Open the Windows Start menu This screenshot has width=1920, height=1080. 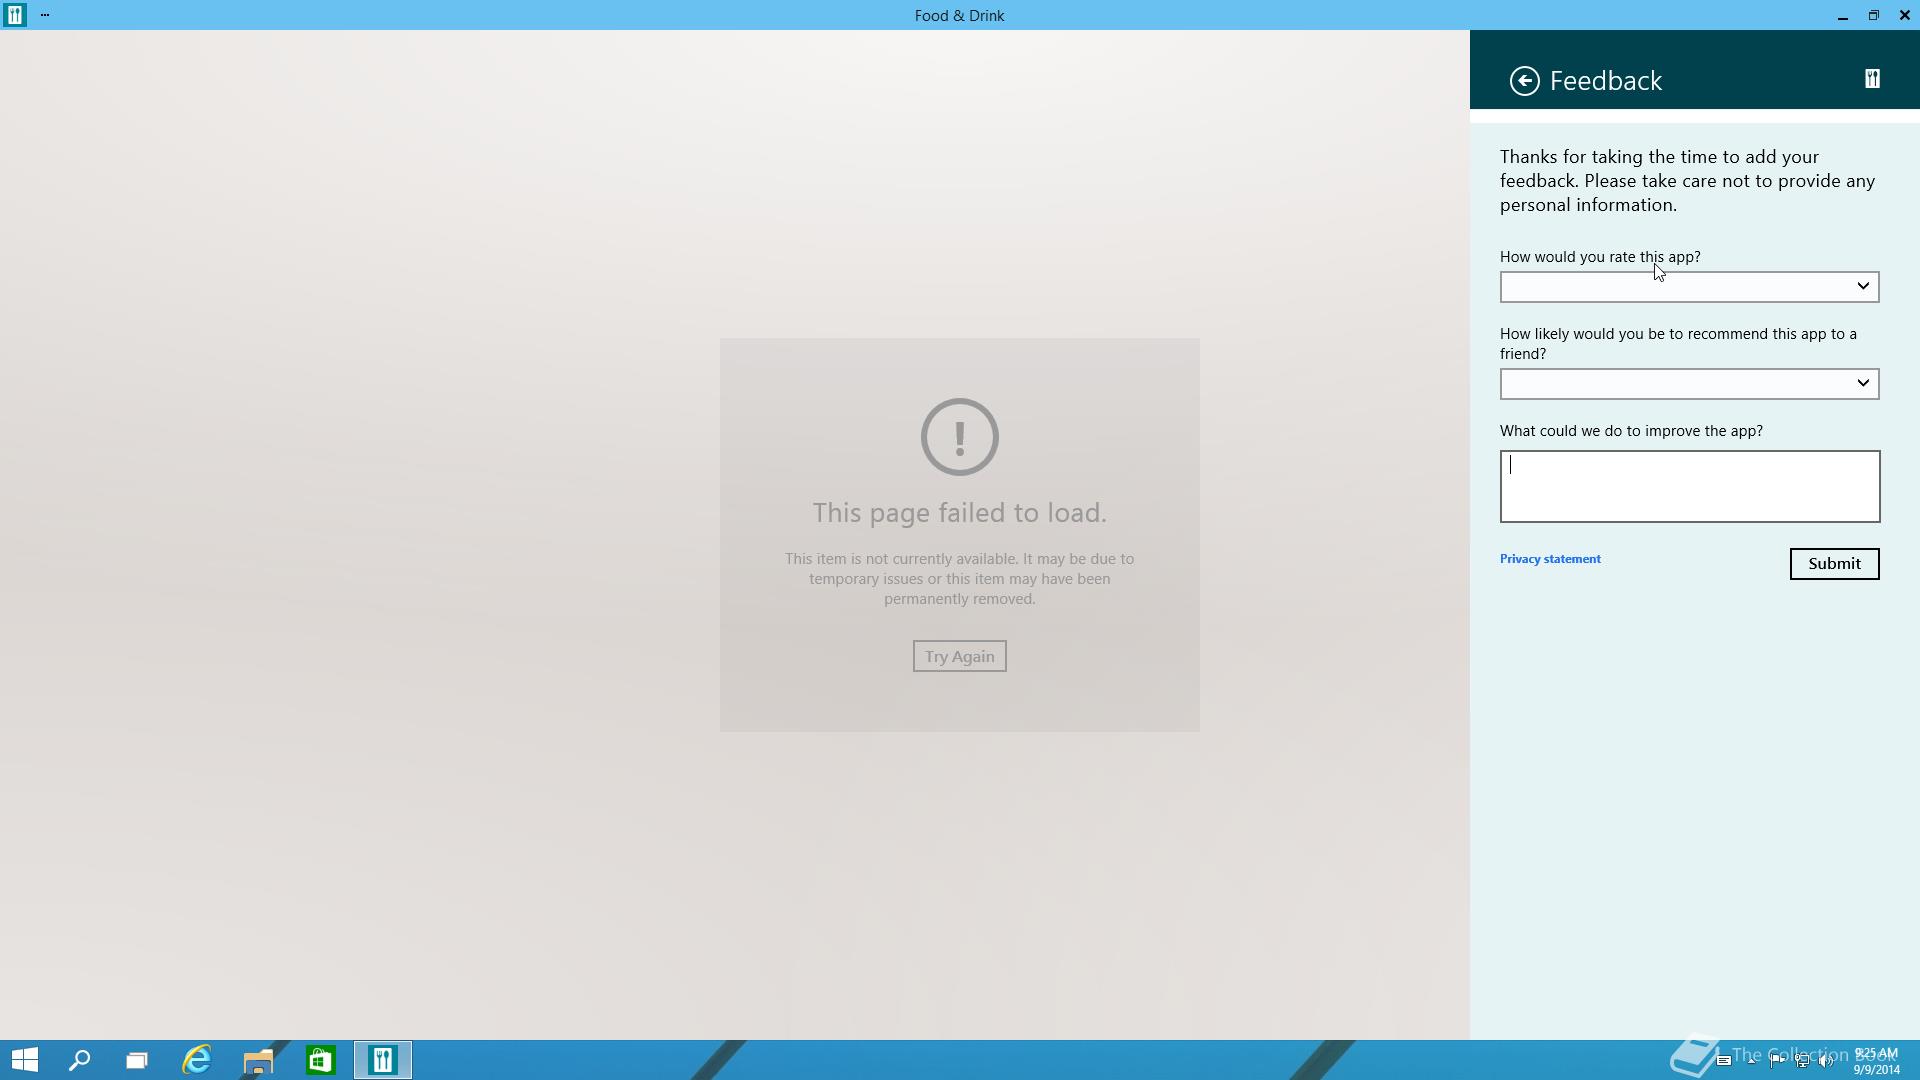pyautogui.click(x=24, y=1060)
